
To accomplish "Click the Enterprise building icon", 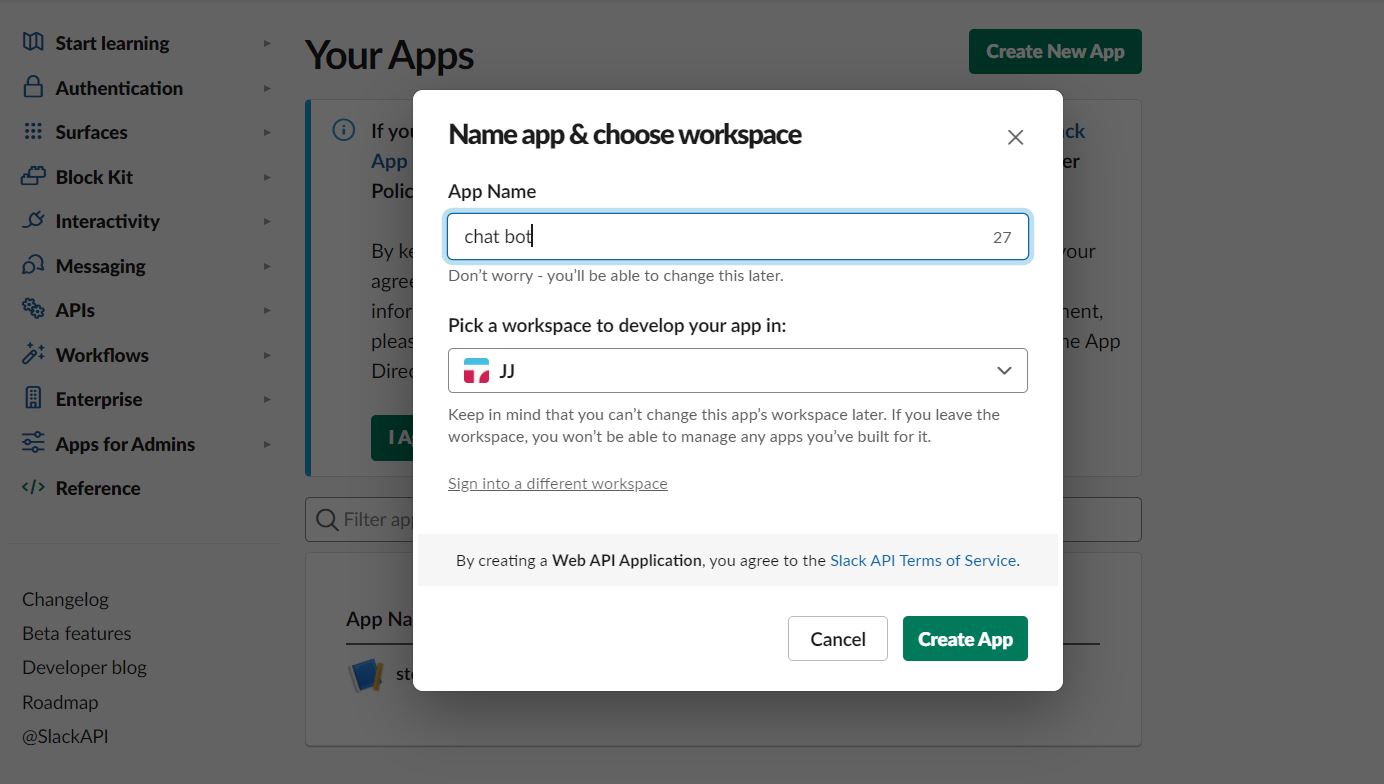I will pyautogui.click(x=33, y=398).
